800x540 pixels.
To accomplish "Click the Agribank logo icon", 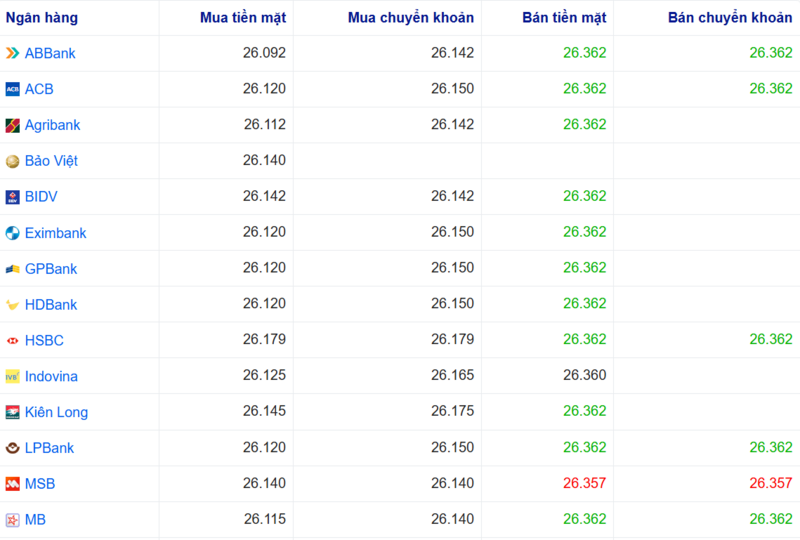I will pos(12,125).
